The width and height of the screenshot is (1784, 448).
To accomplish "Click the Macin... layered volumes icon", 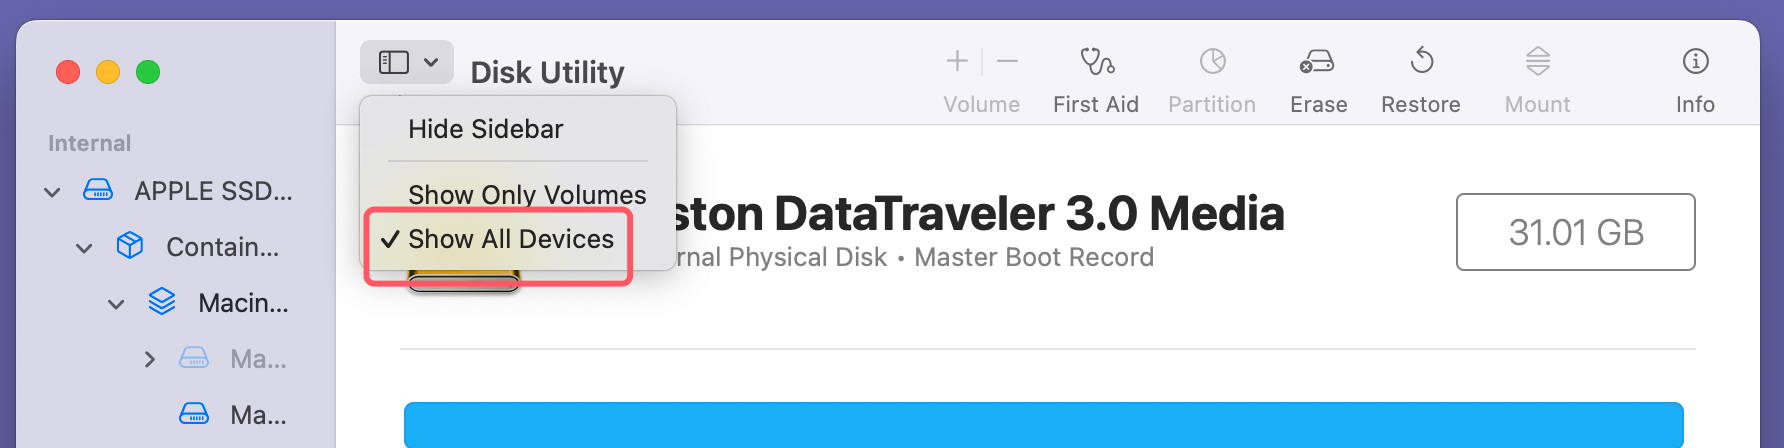I will point(162,302).
